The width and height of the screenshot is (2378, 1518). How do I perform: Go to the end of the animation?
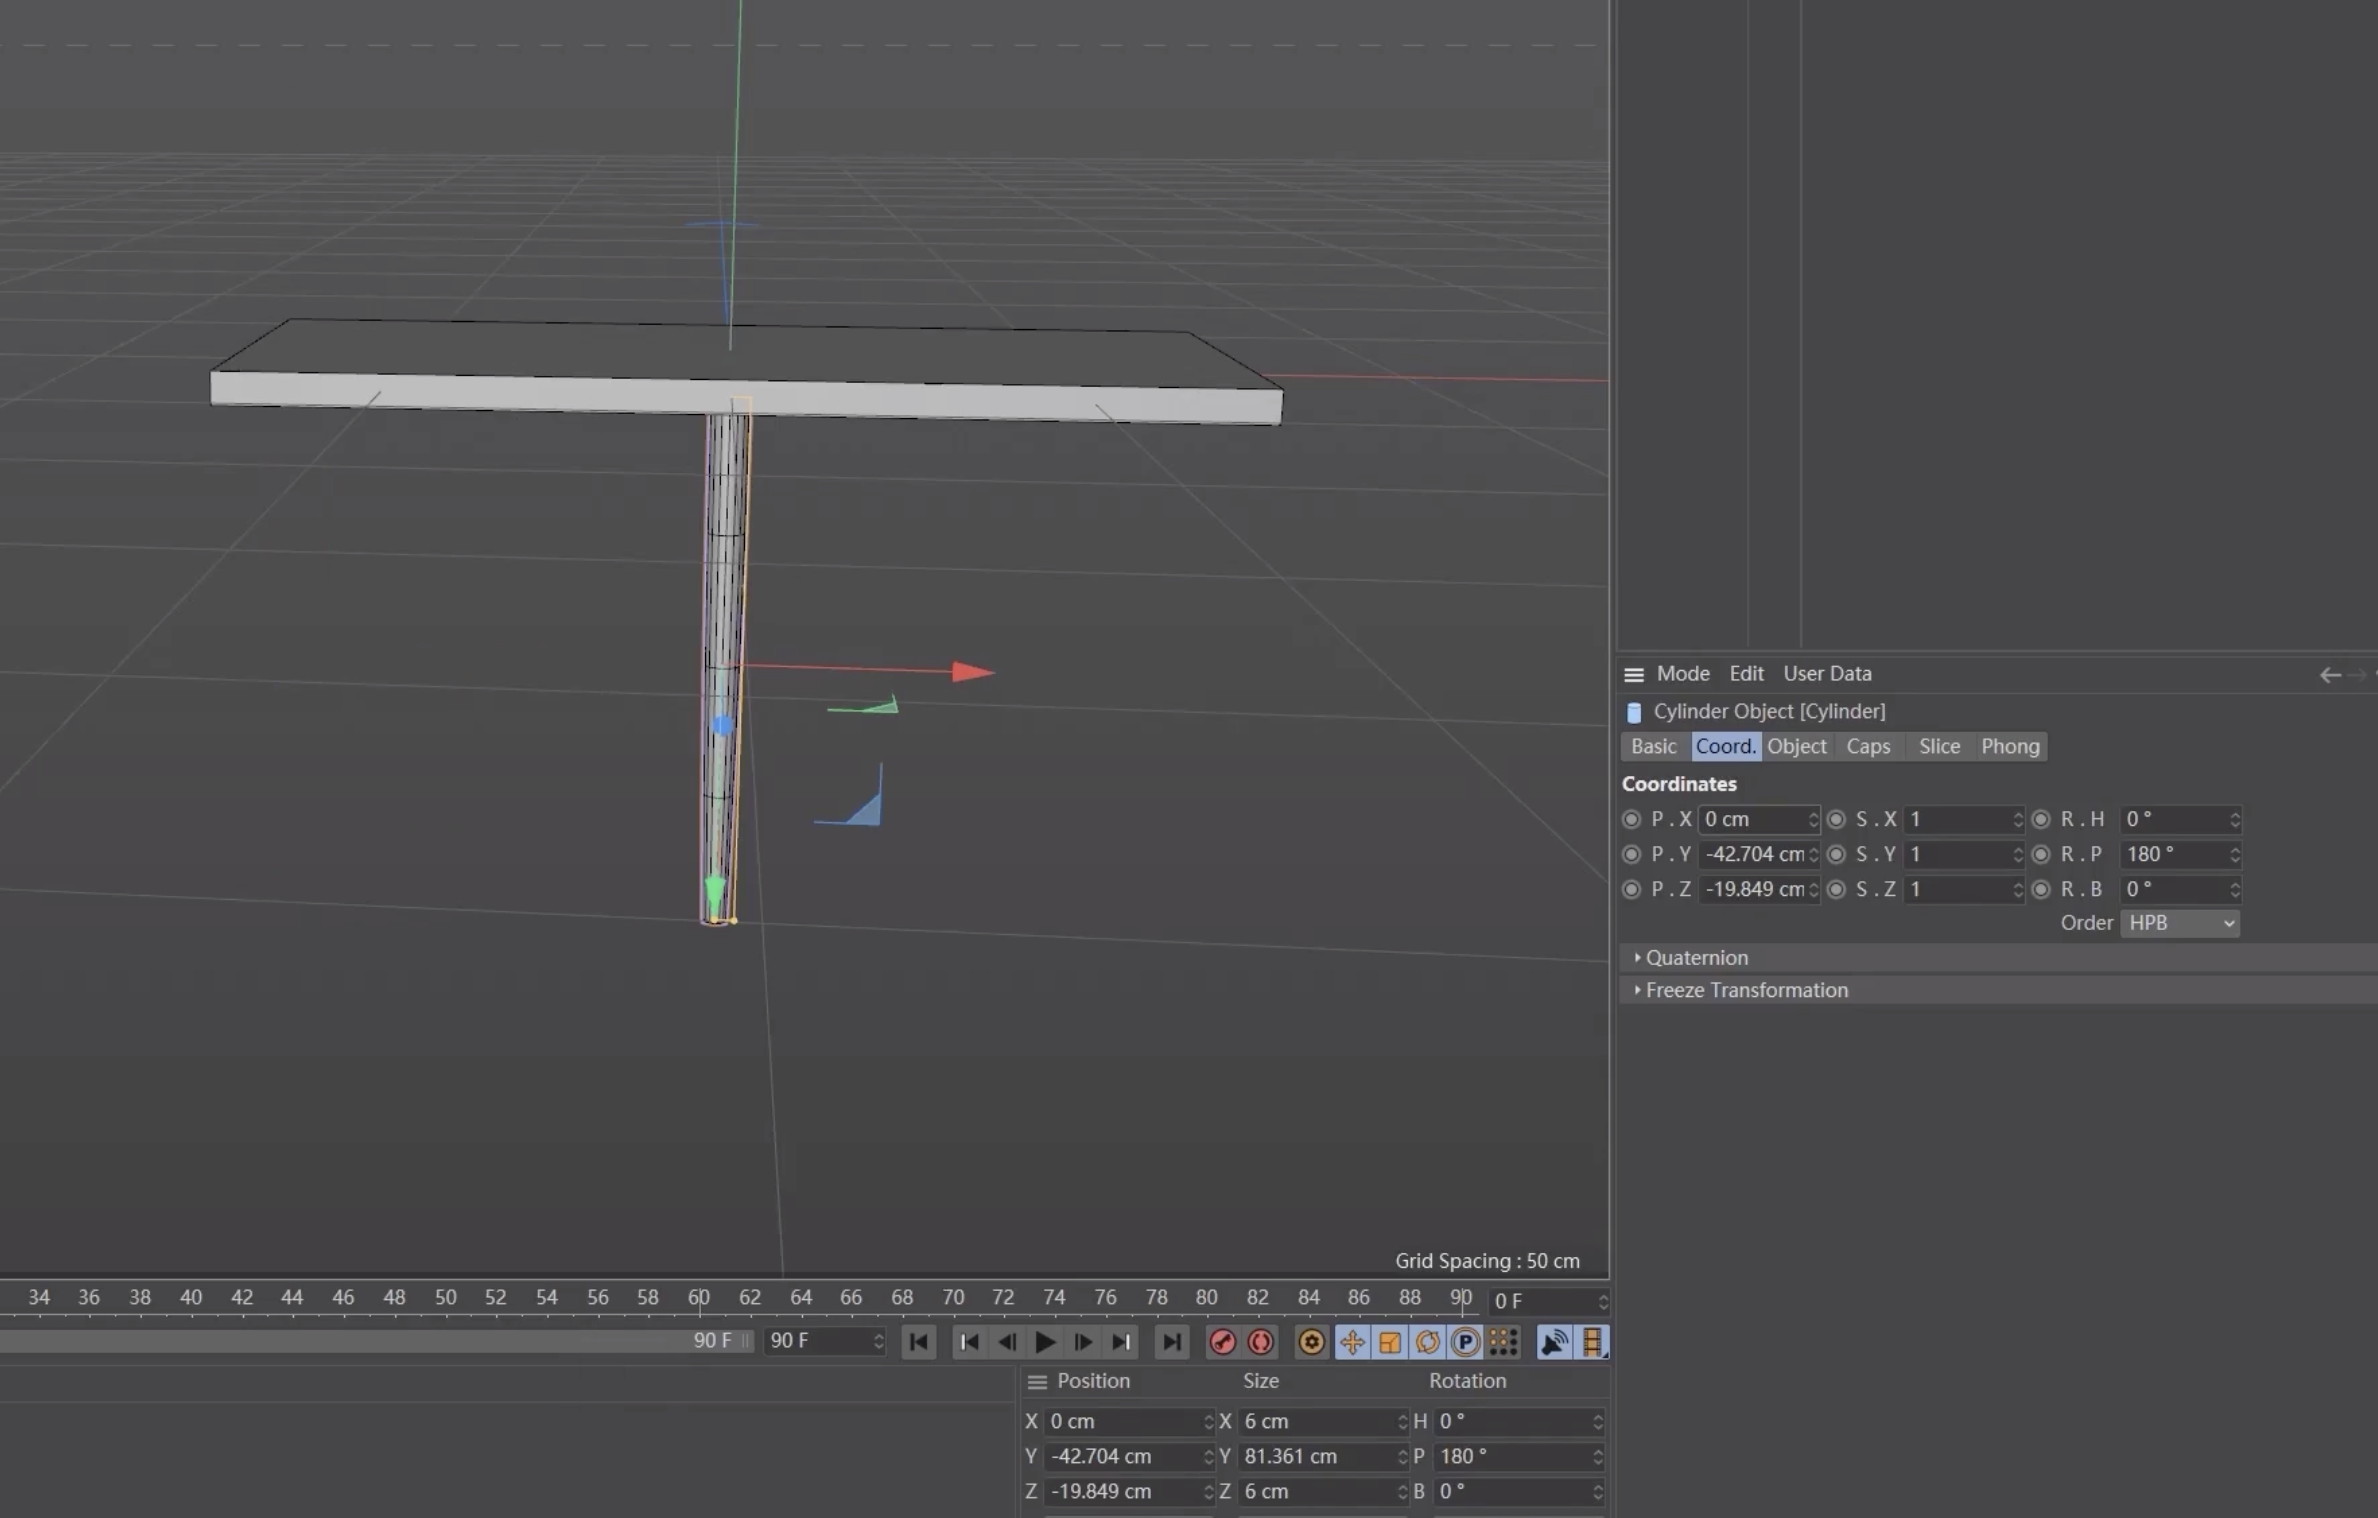[1171, 1342]
